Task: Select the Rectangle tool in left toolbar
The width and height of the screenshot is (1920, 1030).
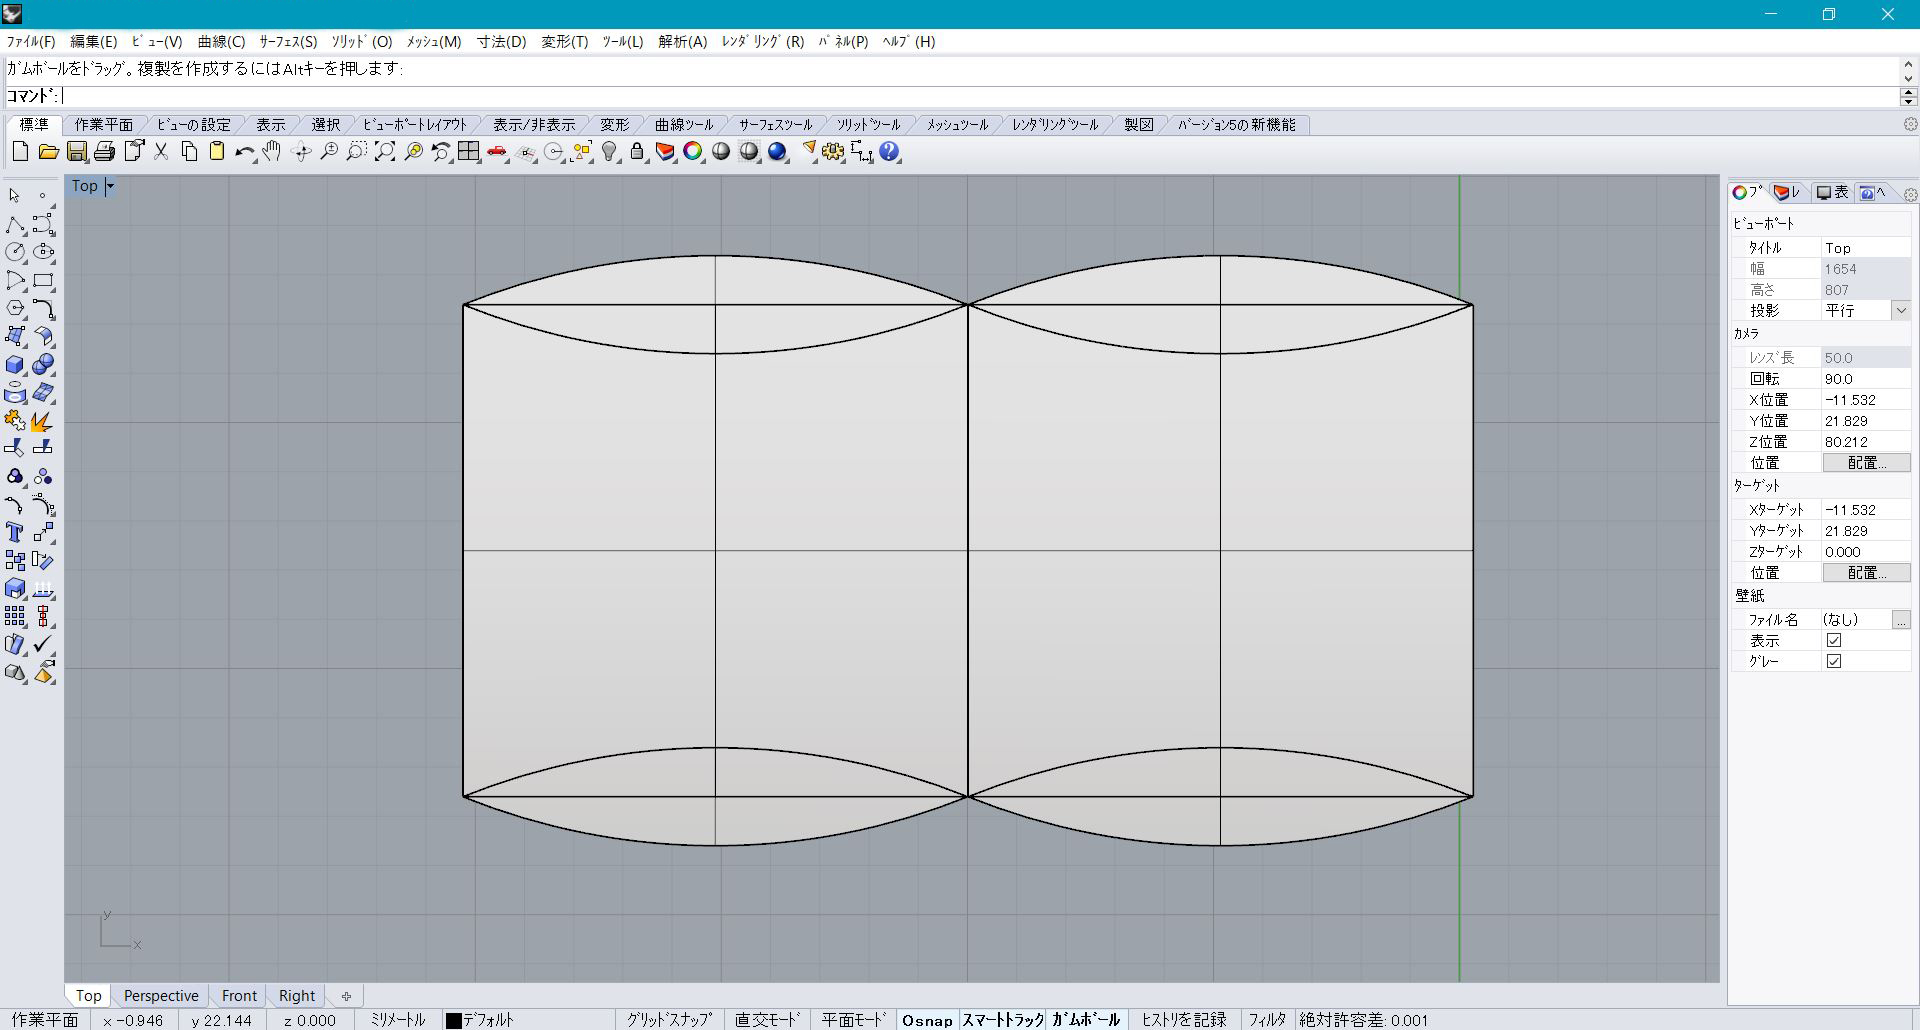Action: 43,281
